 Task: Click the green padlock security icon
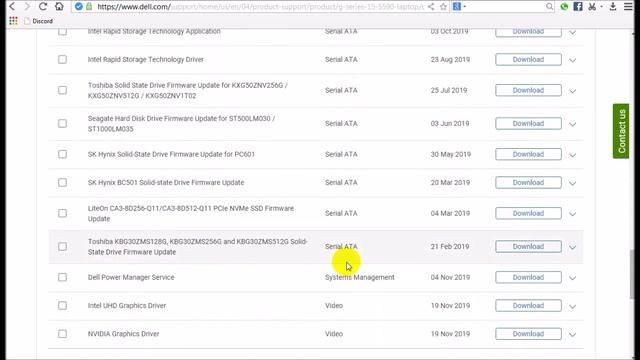click(x=89, y=7)
